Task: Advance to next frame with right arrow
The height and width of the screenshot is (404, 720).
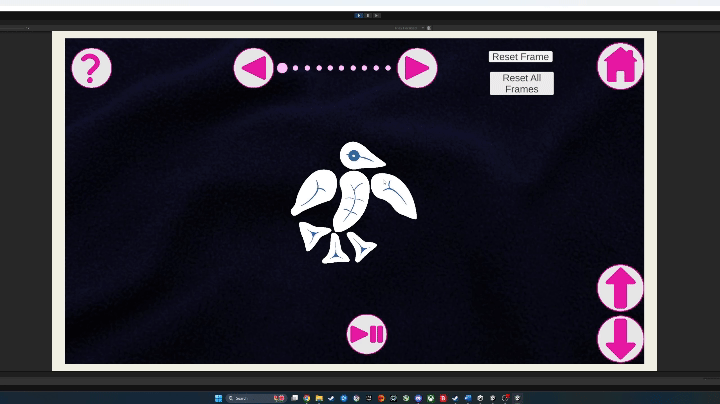Action: (417, 68)
